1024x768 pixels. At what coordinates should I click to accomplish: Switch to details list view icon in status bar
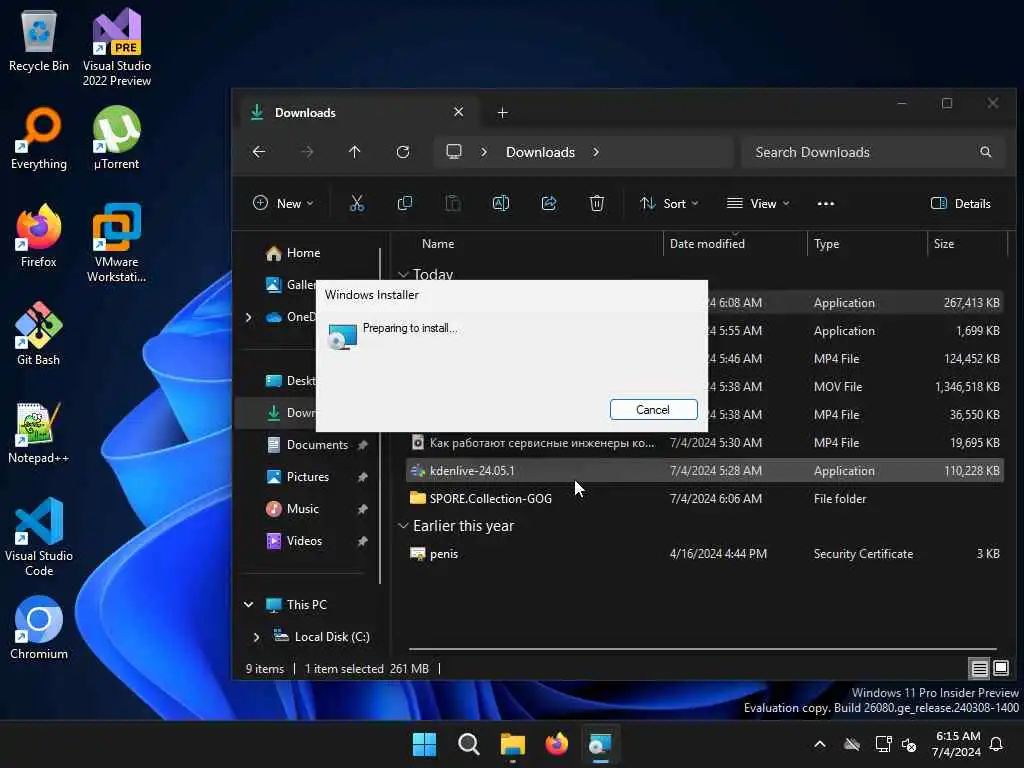(980, 668)
